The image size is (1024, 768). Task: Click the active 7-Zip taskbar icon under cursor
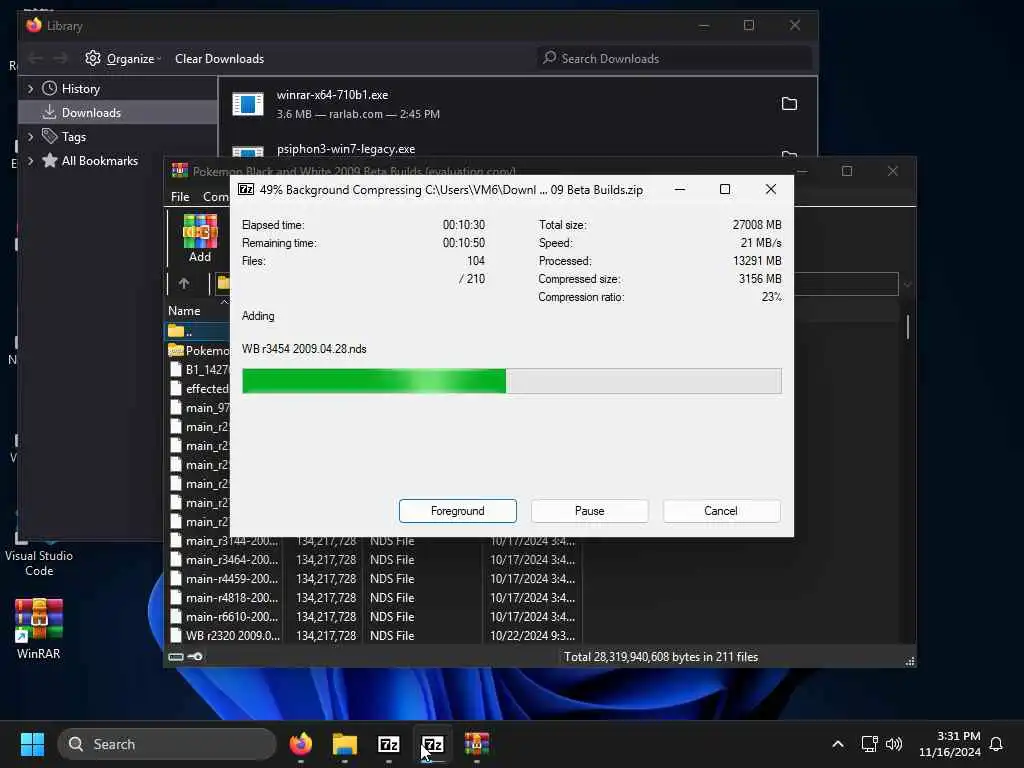[x=432, y=744]
